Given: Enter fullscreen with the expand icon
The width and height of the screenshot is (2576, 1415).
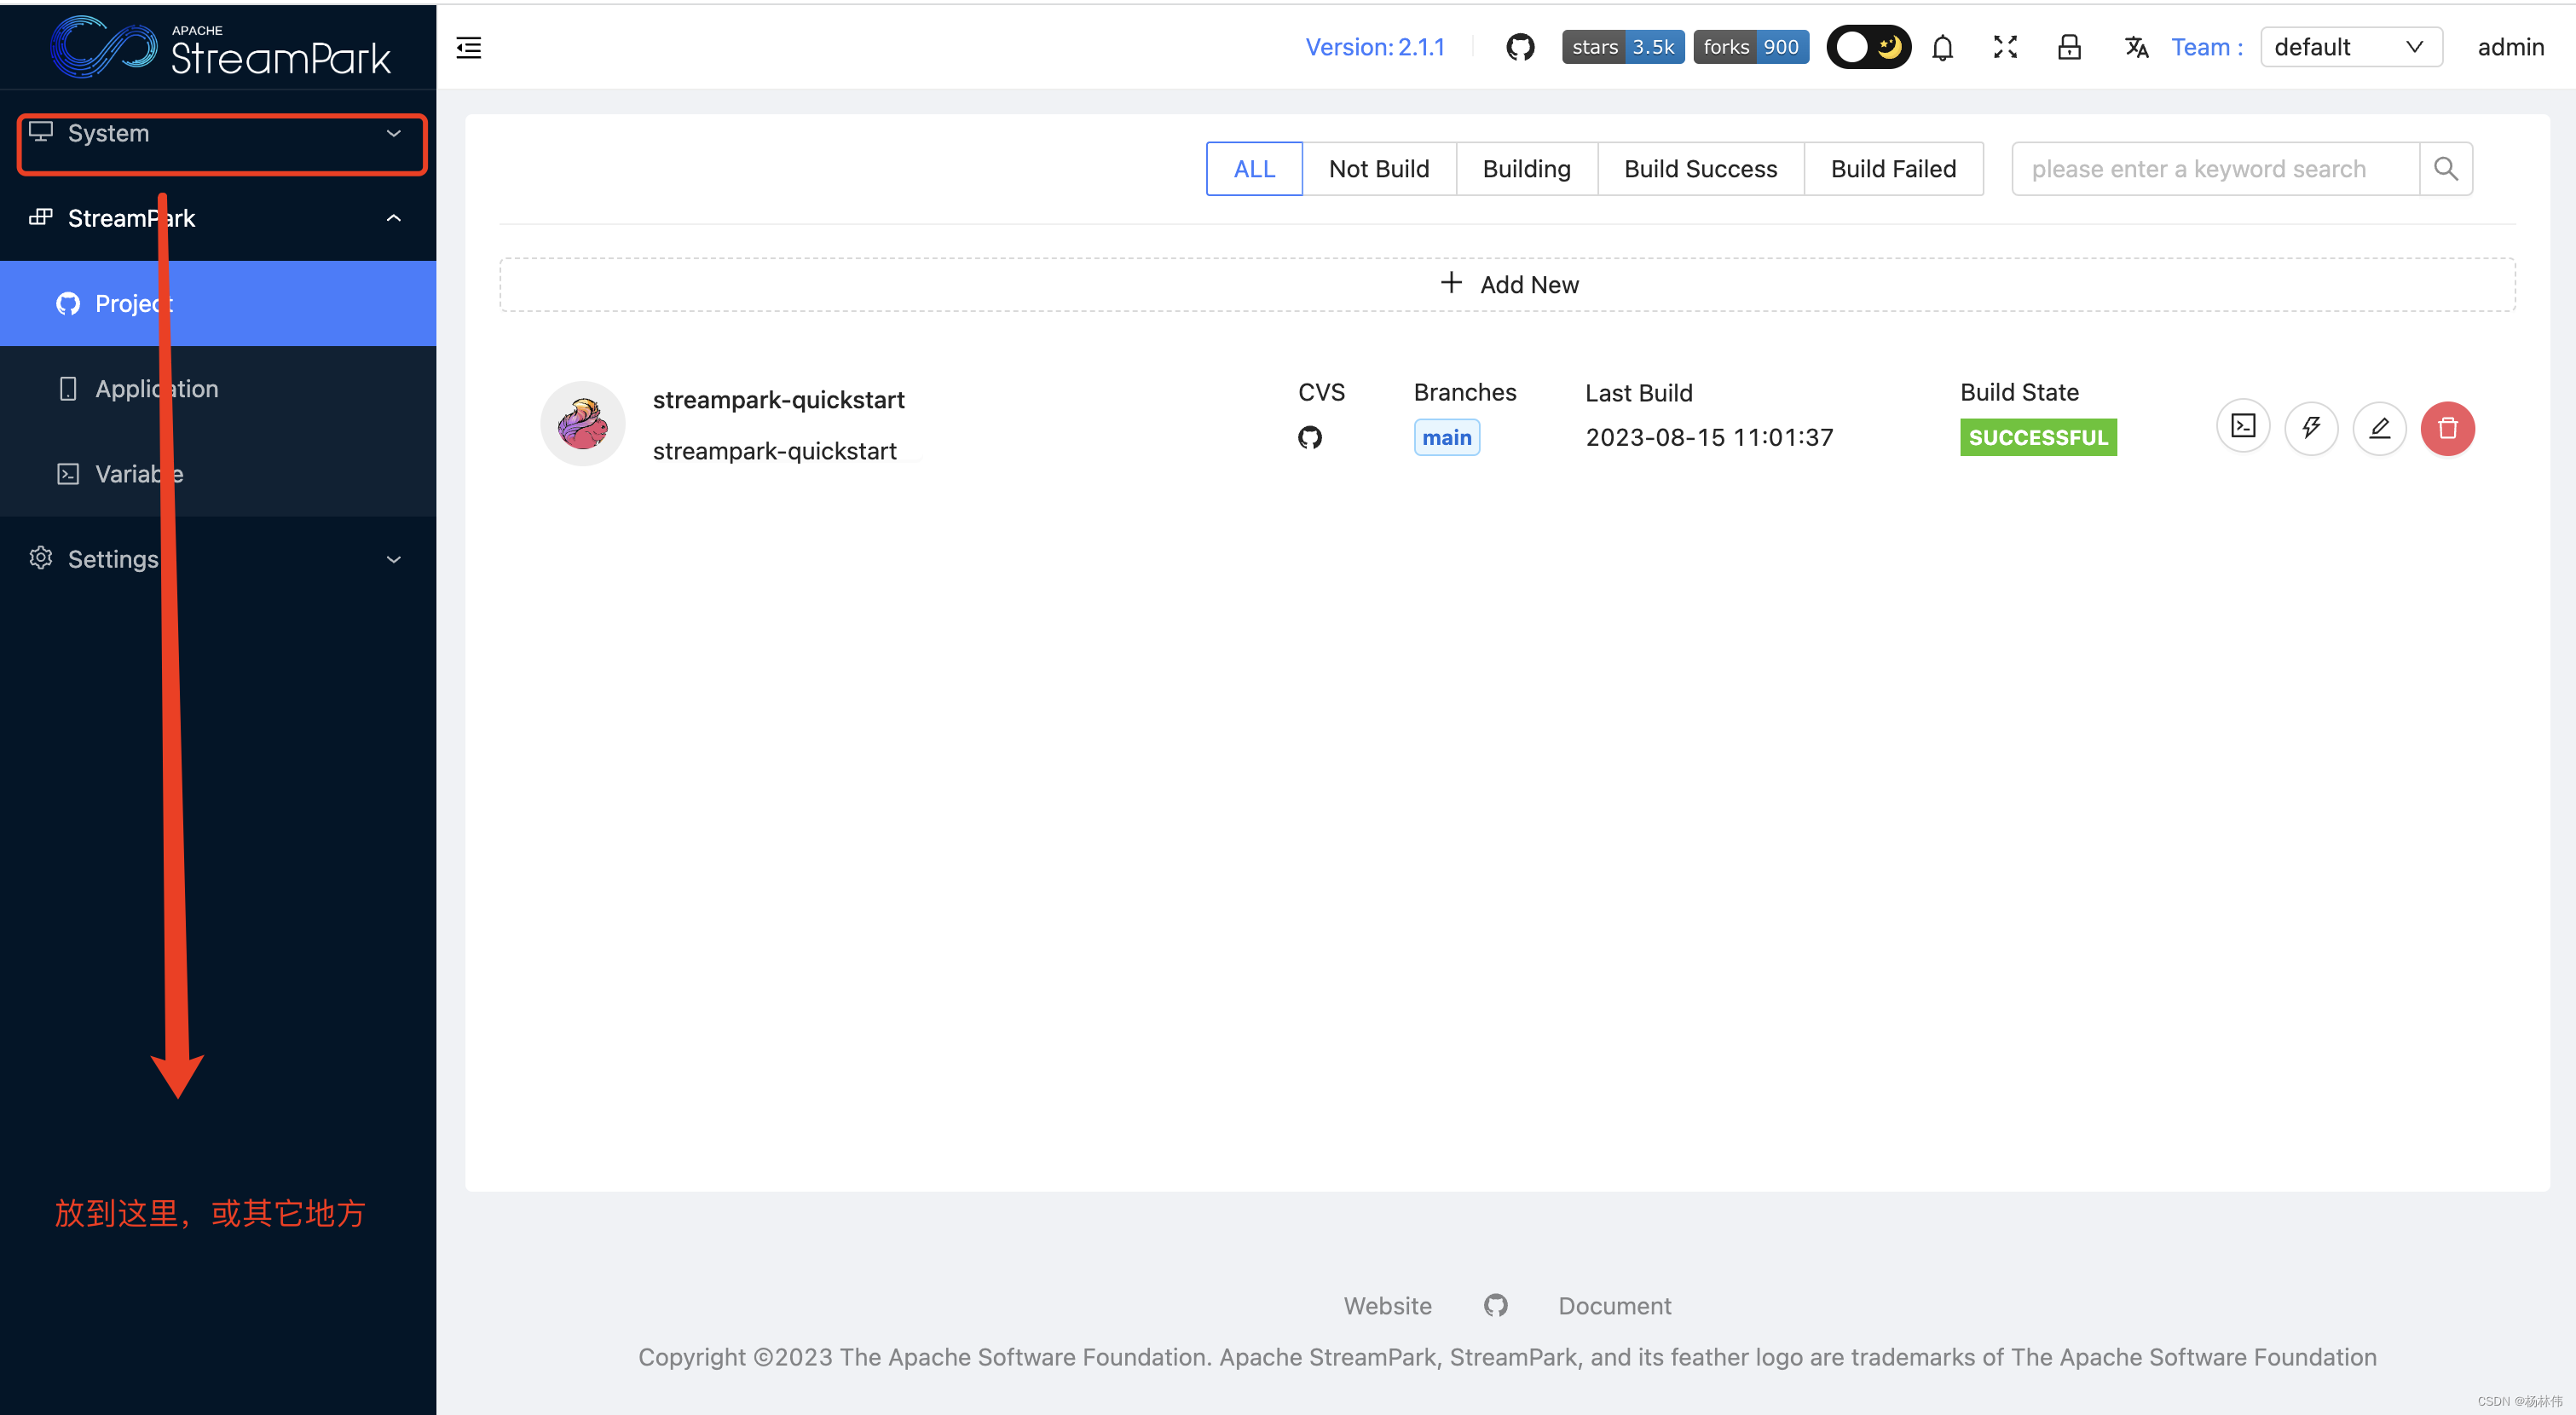Looking at the screenshot, I should pos(2005,47).
